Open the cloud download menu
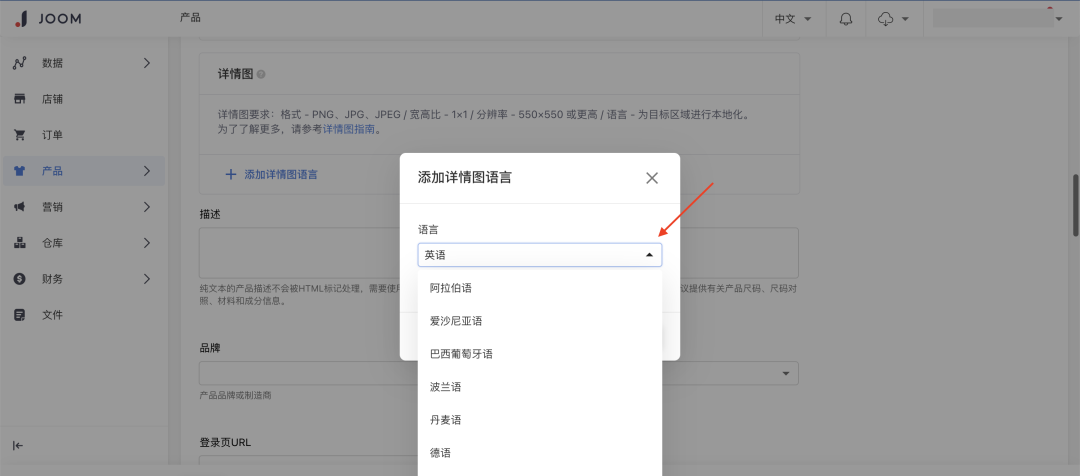1080x476 pixels. [894, 19]
